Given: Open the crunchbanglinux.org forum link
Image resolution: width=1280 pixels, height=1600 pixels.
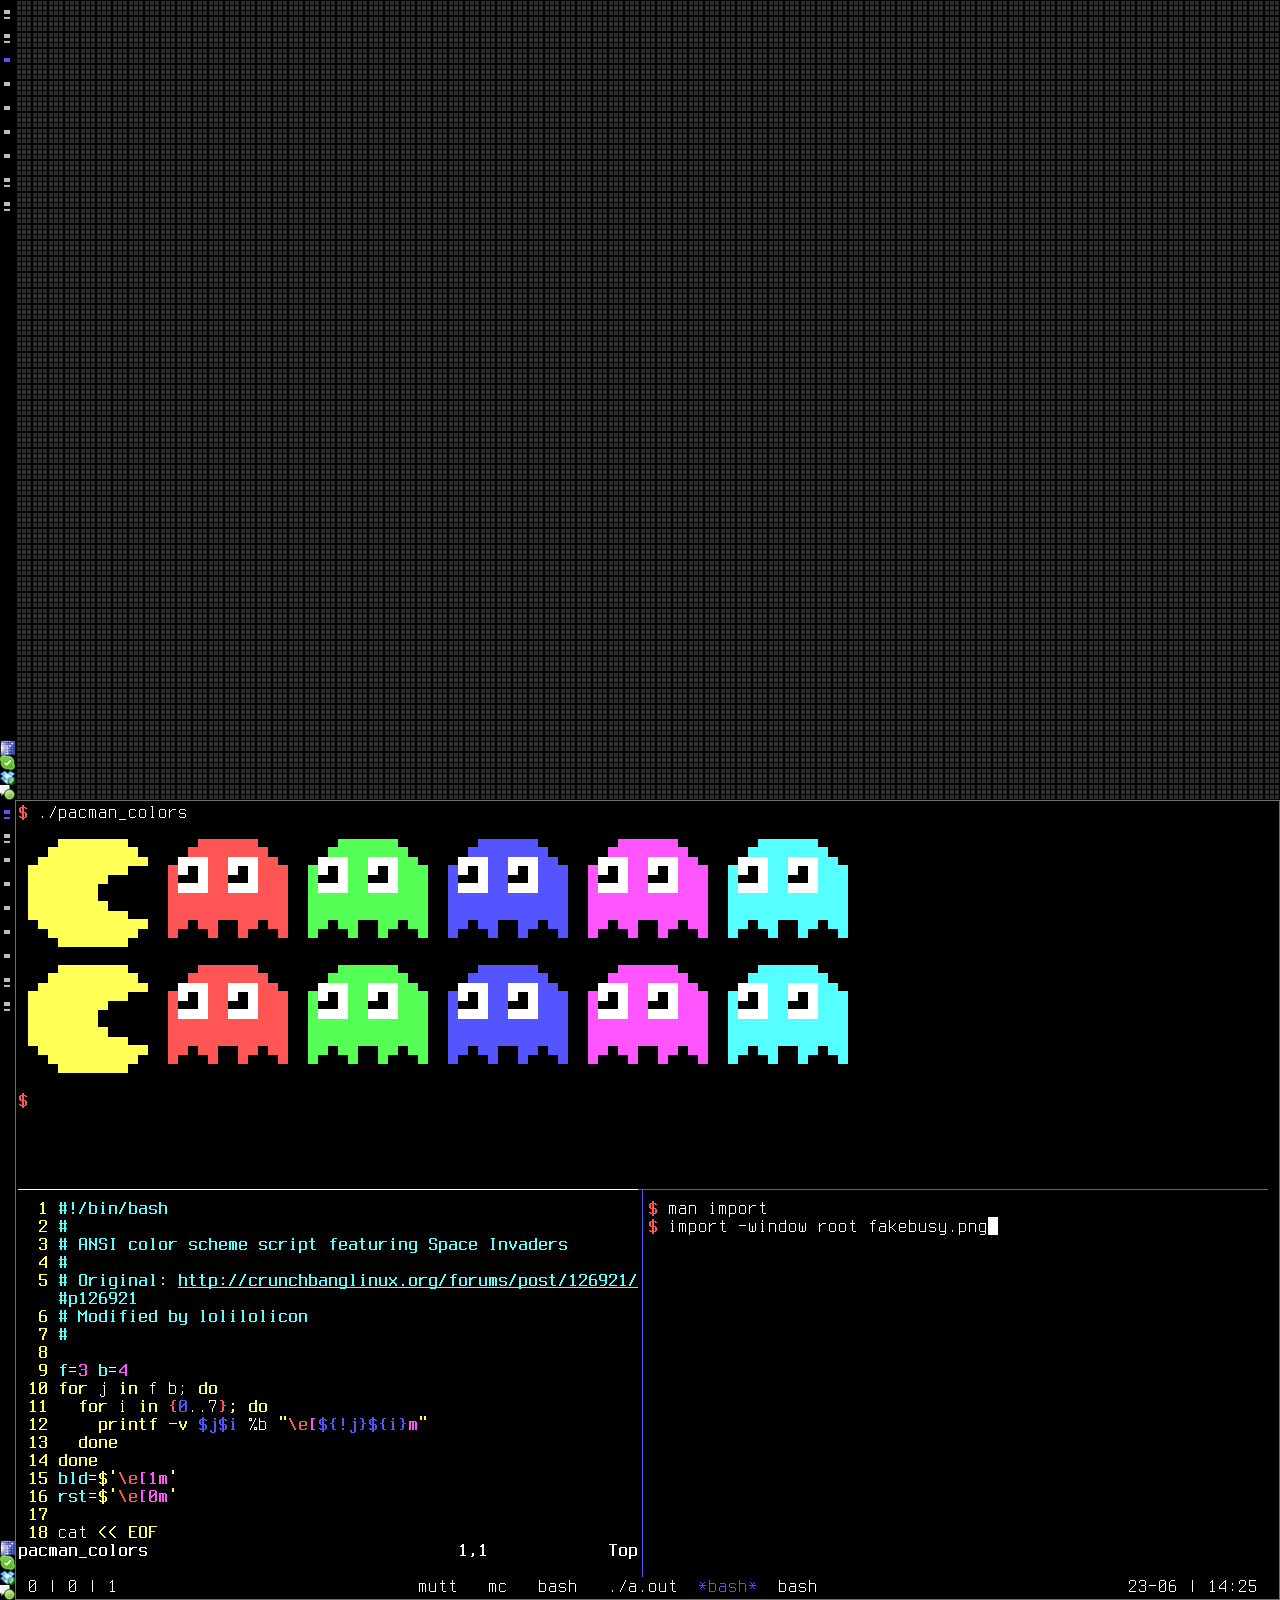Looking at the screenshot, I should click(x=406, y=1280).
